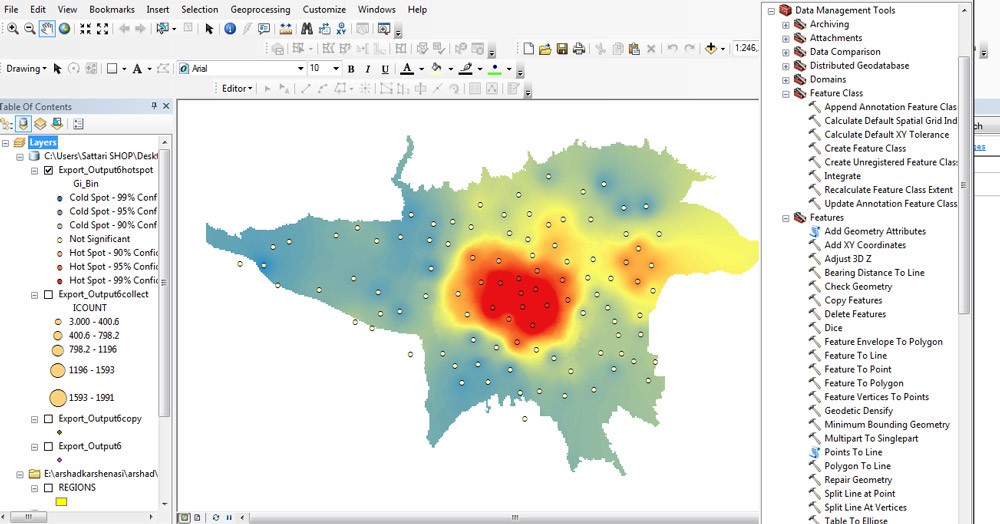Image resolution: width=1000 pixels, height=524 pixels.
Task: Select the Pan hand tool
Action: pos(47,29)
